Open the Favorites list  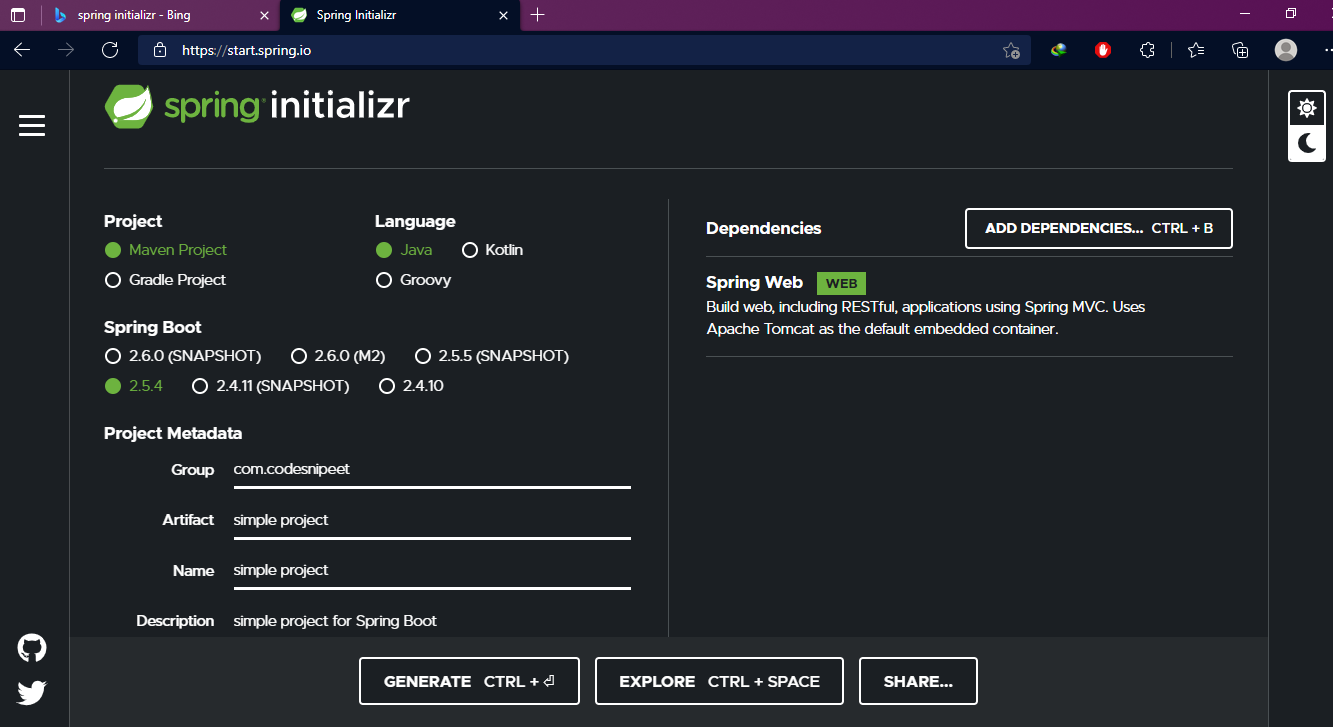(1195, 50)
